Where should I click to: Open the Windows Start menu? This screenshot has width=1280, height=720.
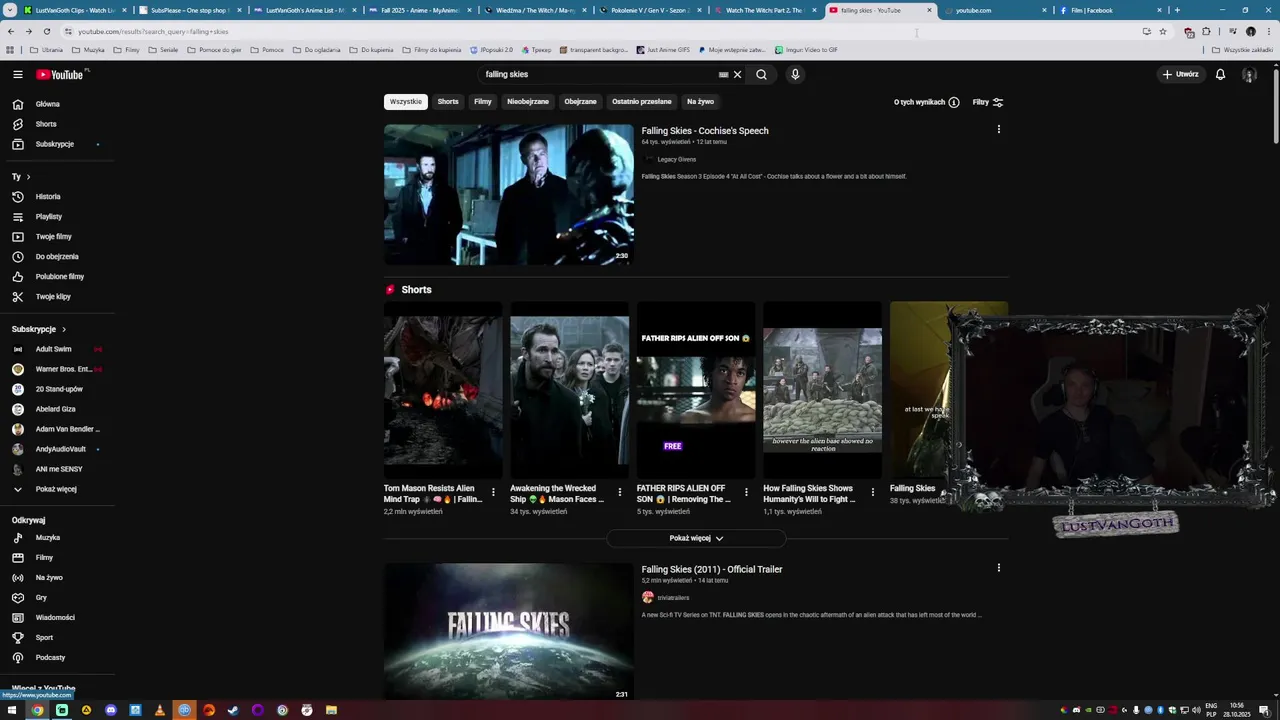click(x=12, y=710)
